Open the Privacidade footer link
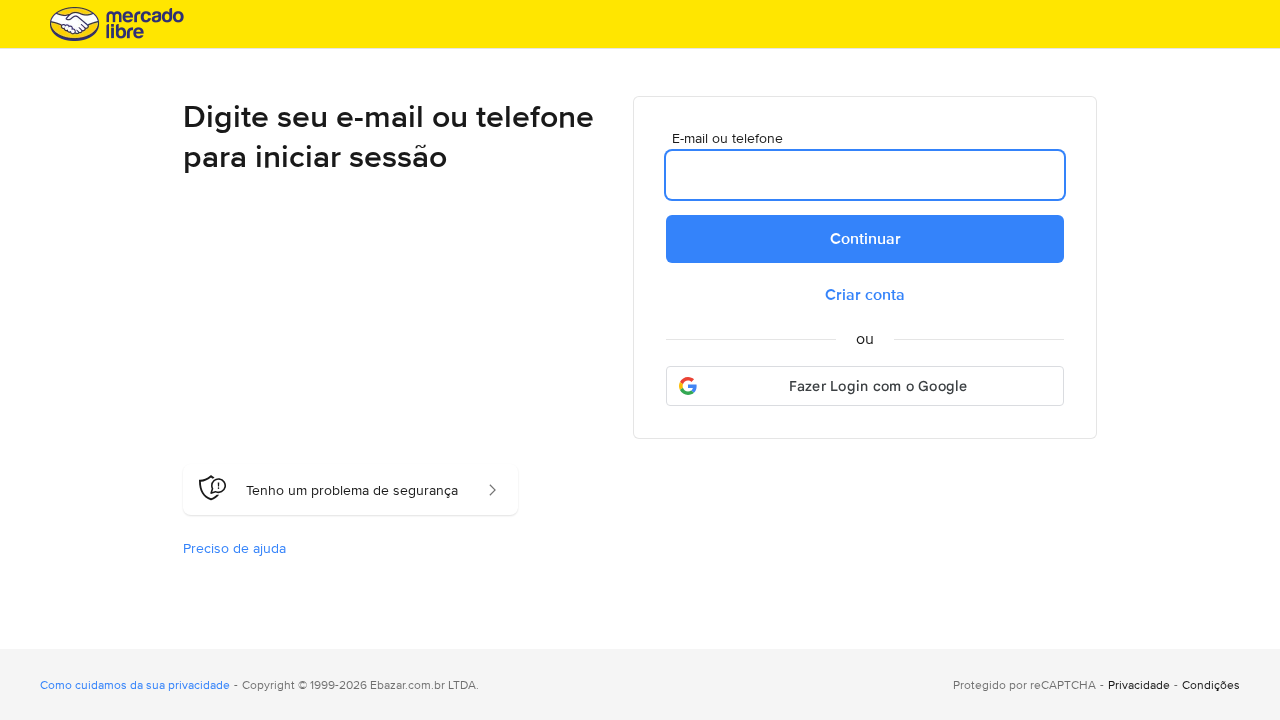Image resolution: width=1280 pixels, height=720 pixels. 1138,685
